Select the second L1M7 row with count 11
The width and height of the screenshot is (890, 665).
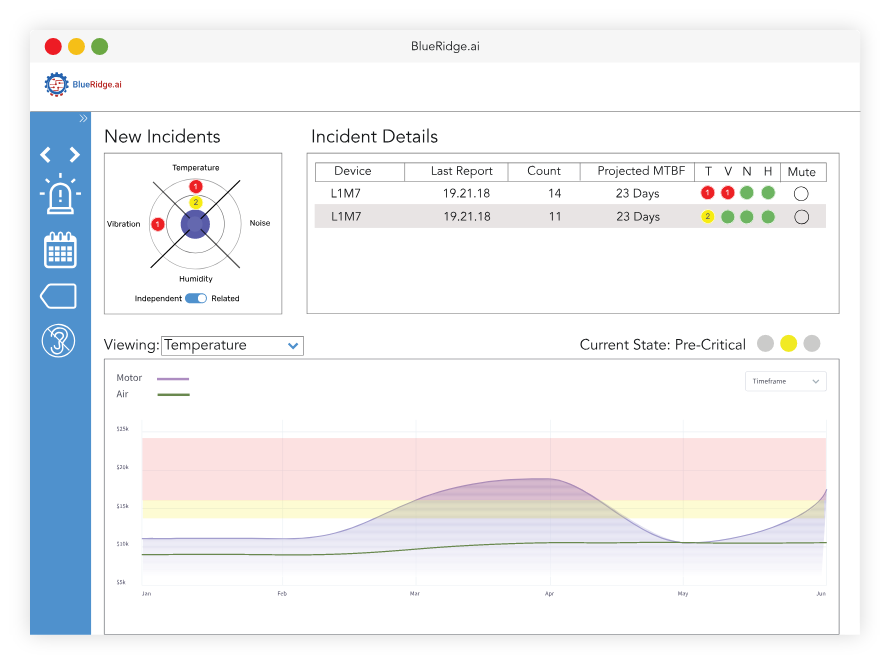point(570,217)
